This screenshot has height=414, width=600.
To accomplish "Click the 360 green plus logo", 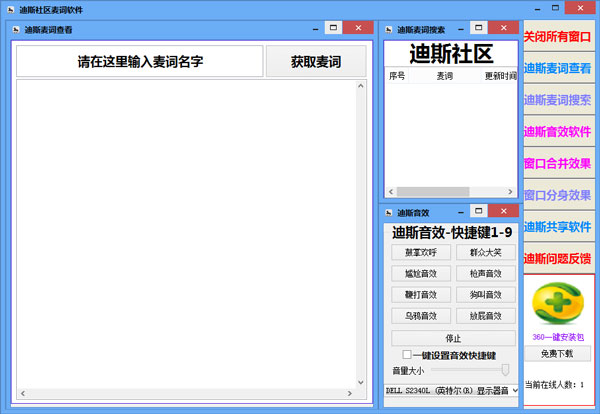I will coord(558,303).
